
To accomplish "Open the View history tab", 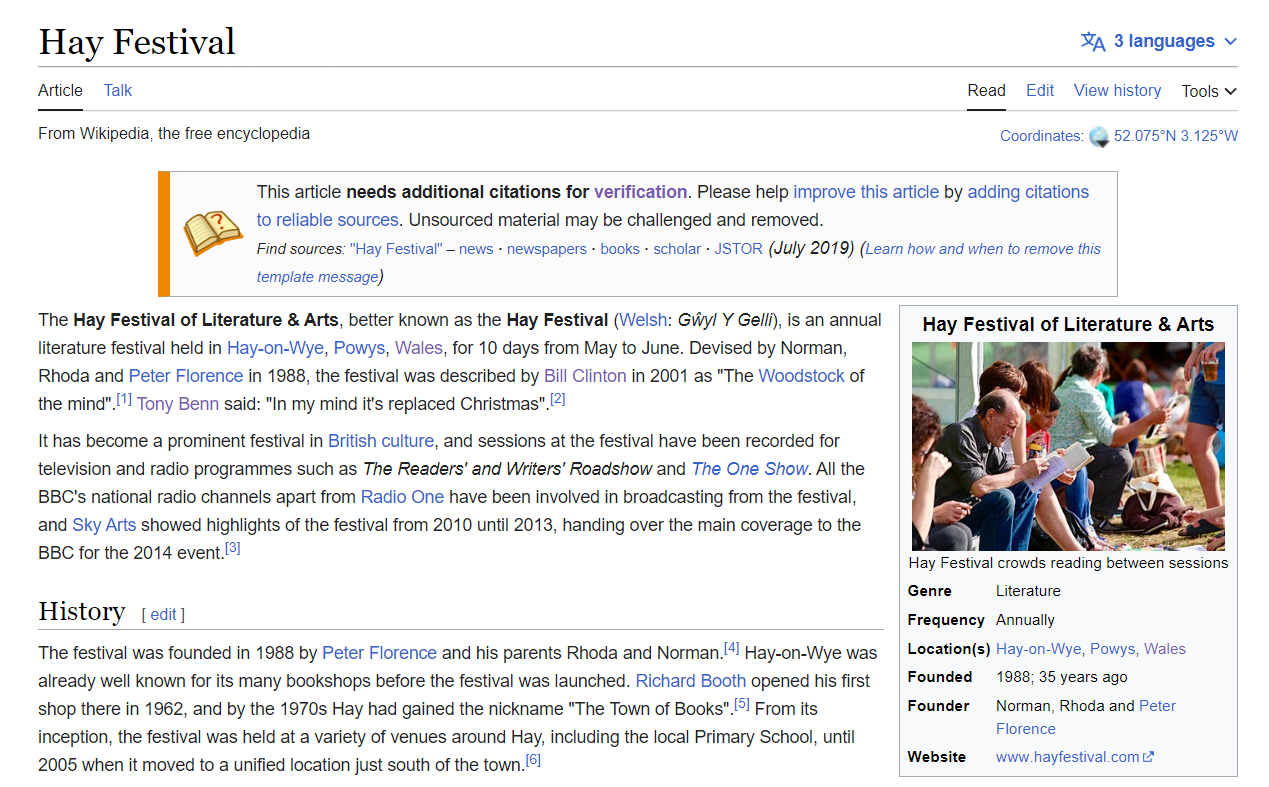I will [x=1117, y=90].
